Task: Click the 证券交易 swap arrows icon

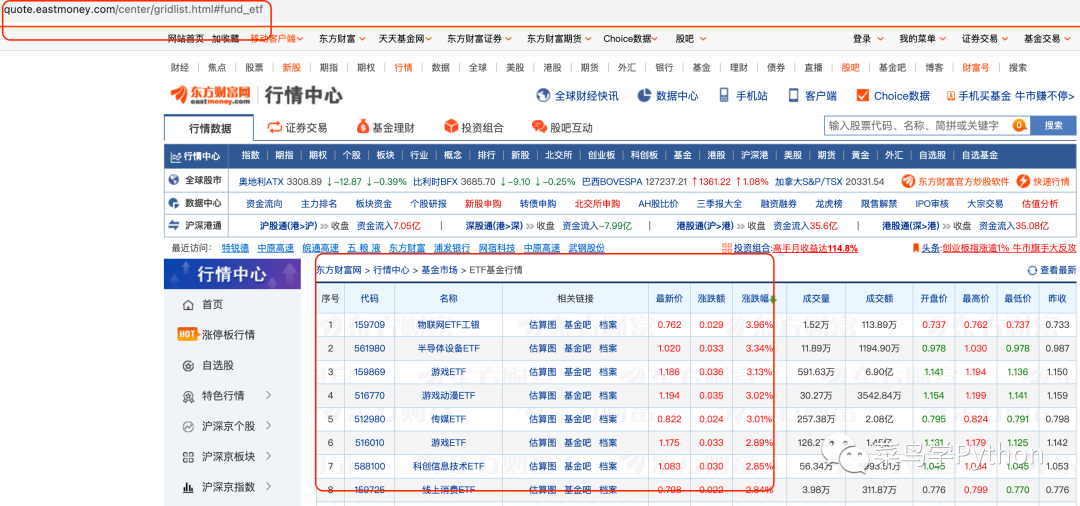Action: click(x=275, y=127)
